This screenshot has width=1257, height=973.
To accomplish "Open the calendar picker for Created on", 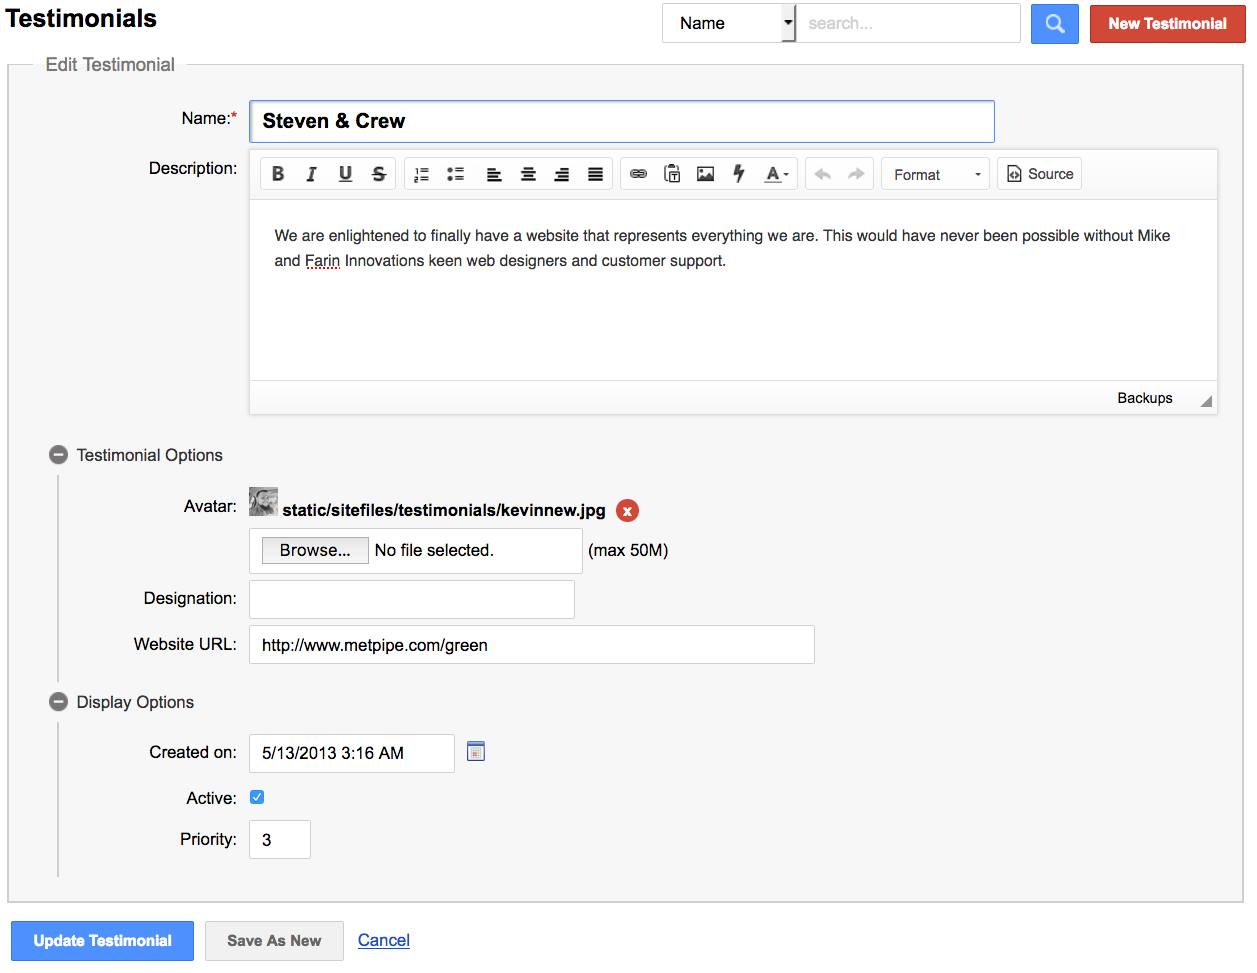I will tap(476, 751).
